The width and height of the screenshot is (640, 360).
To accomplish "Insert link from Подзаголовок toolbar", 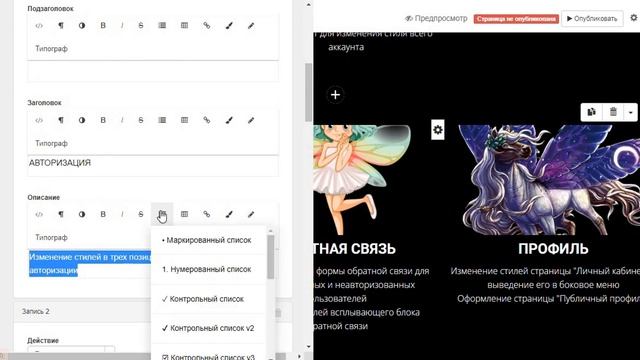I will click(207, 26).
